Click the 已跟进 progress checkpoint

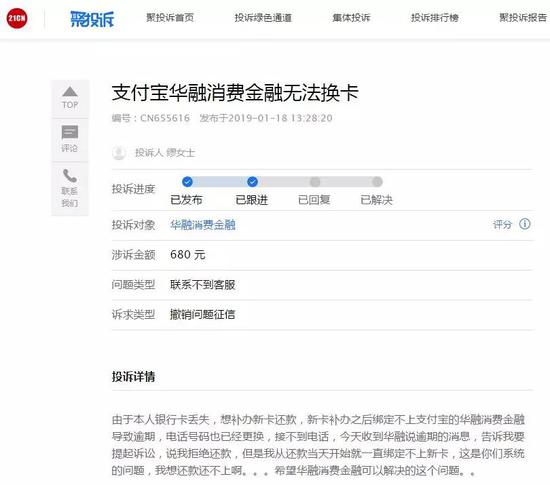[252, 182]
